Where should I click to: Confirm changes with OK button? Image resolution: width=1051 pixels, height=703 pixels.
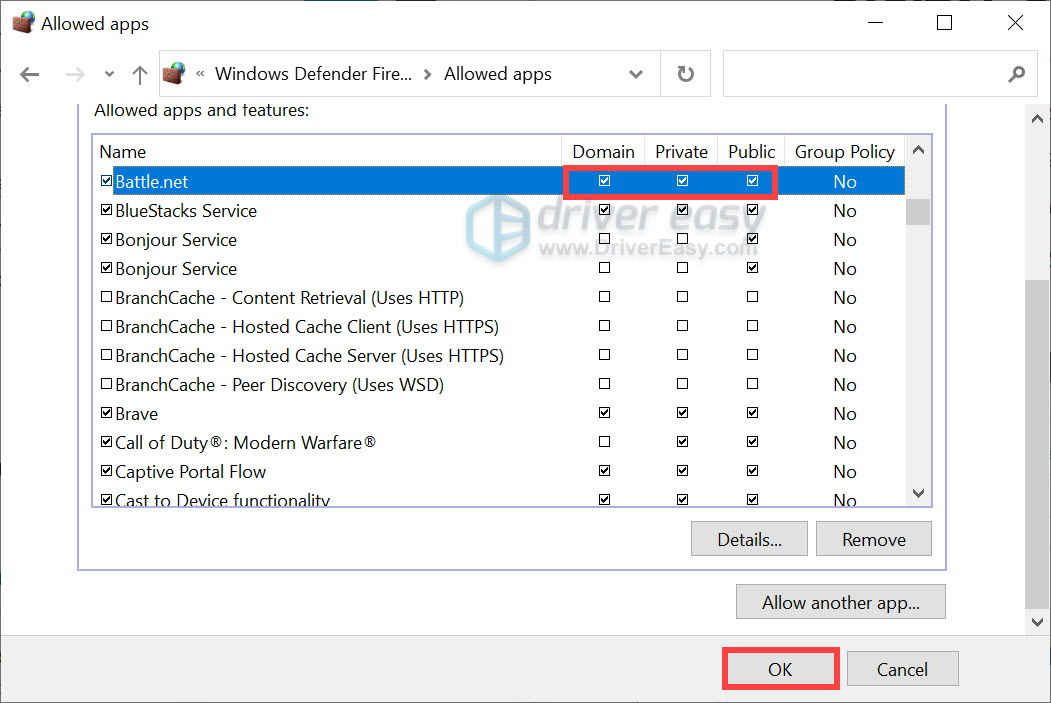coord(780,669)
